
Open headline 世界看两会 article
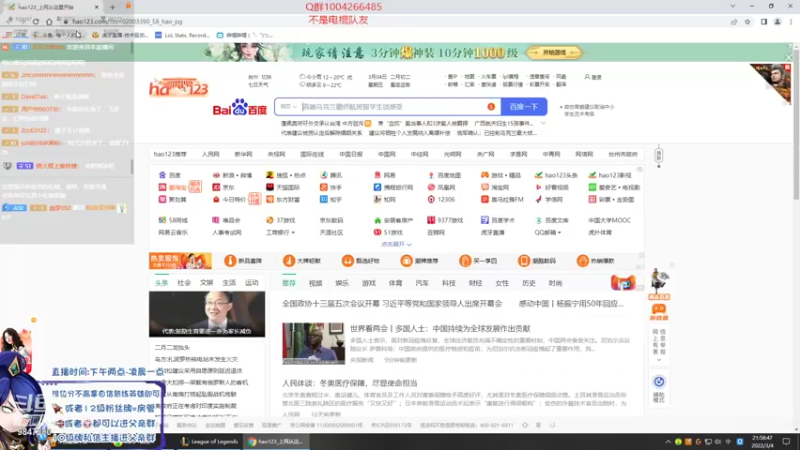440,329
